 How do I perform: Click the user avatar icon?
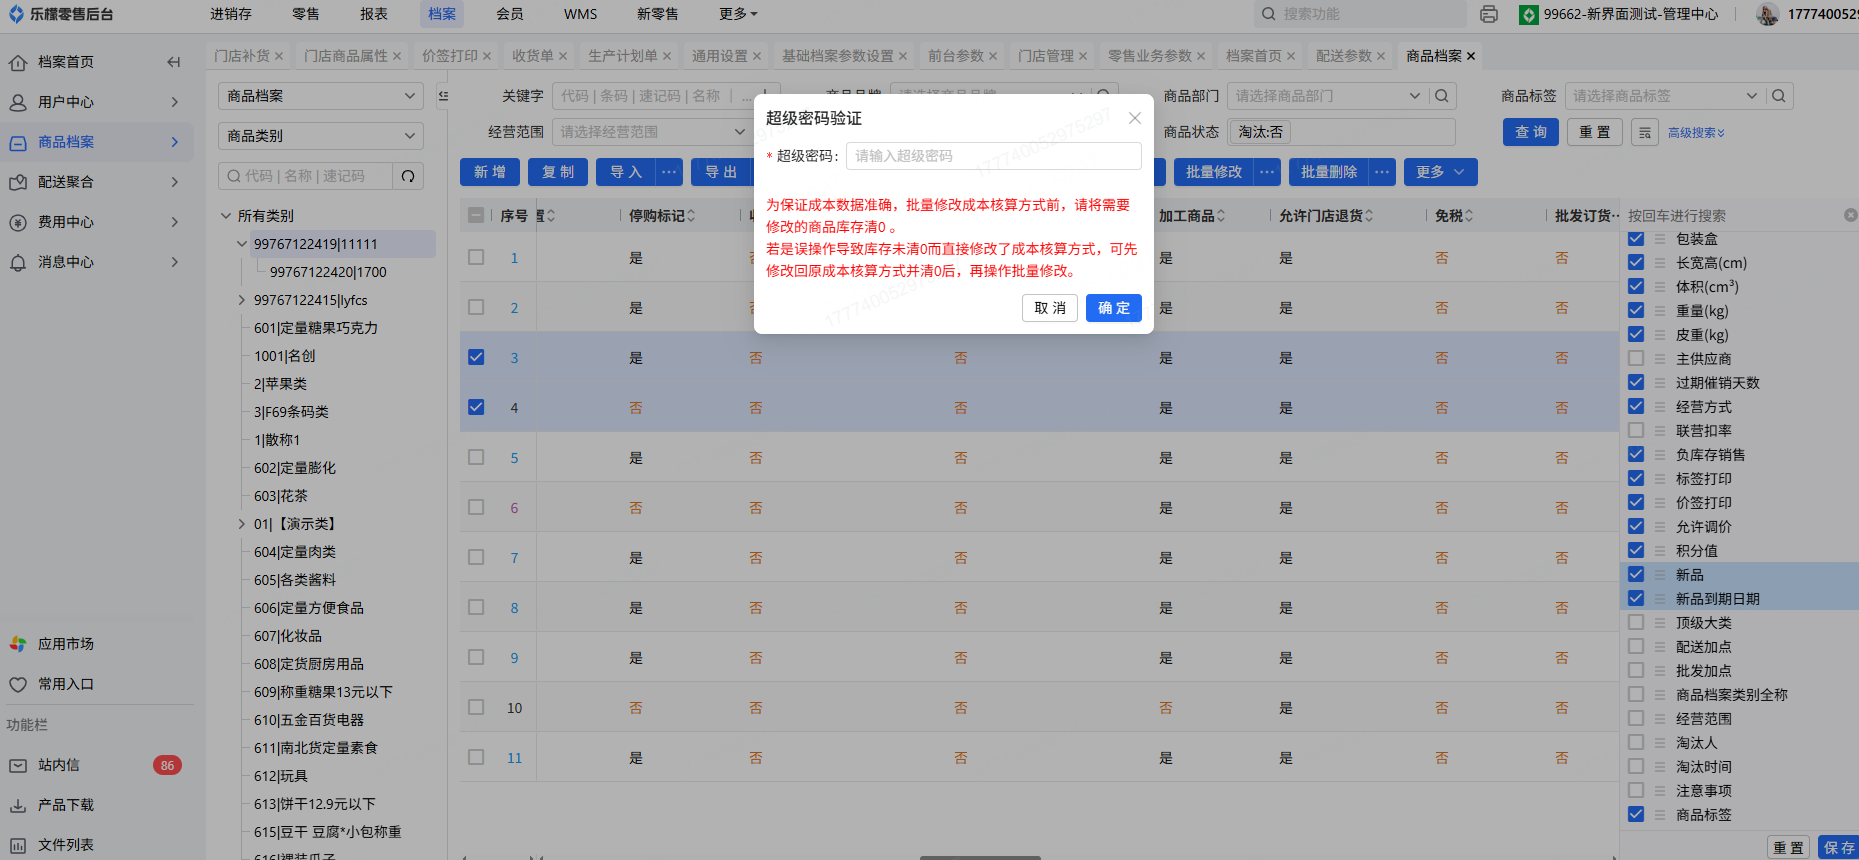coord(1767,14)
